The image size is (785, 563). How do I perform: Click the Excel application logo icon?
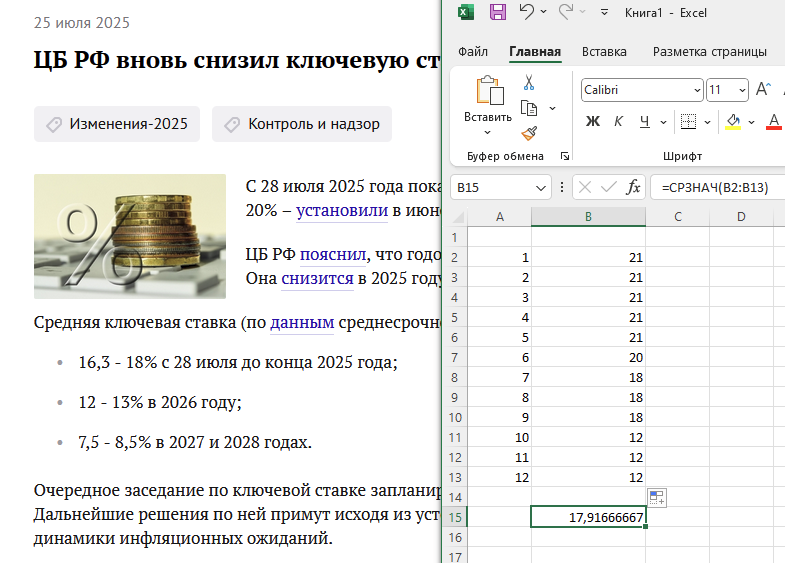pos(466,12)
